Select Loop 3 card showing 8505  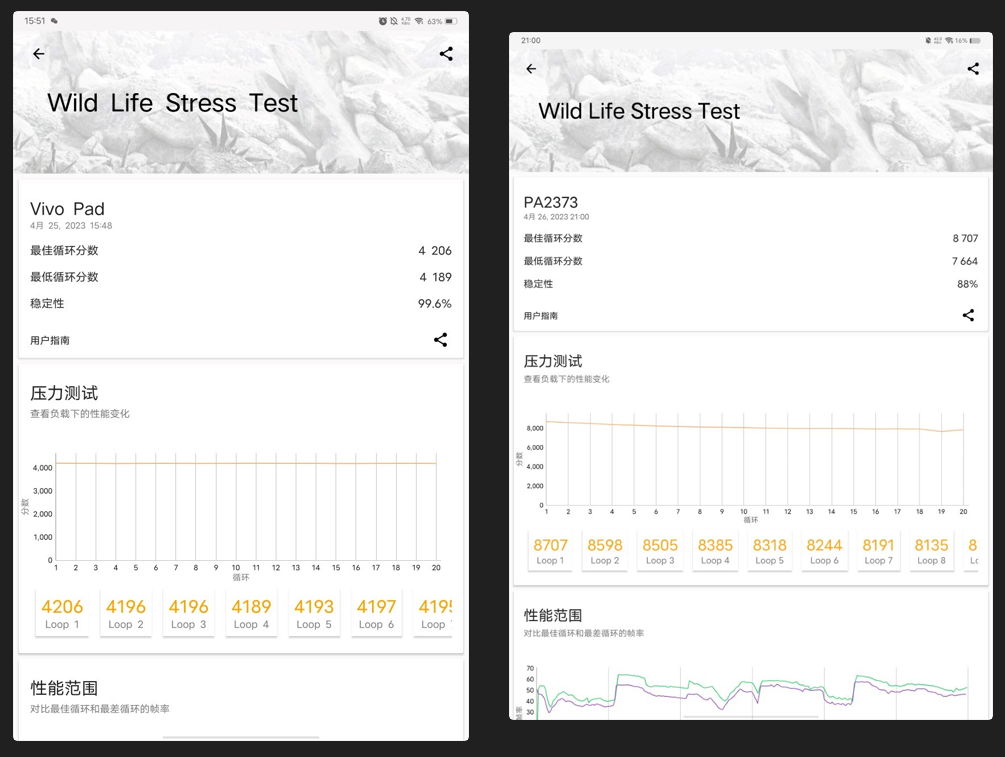660,551
